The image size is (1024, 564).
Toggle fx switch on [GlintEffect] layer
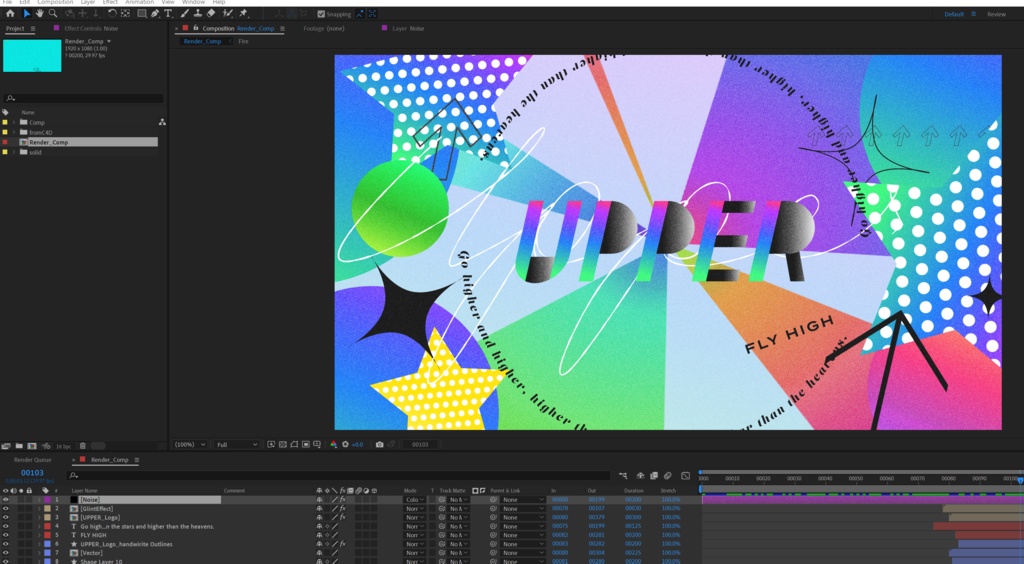click(x=342, y=509)
